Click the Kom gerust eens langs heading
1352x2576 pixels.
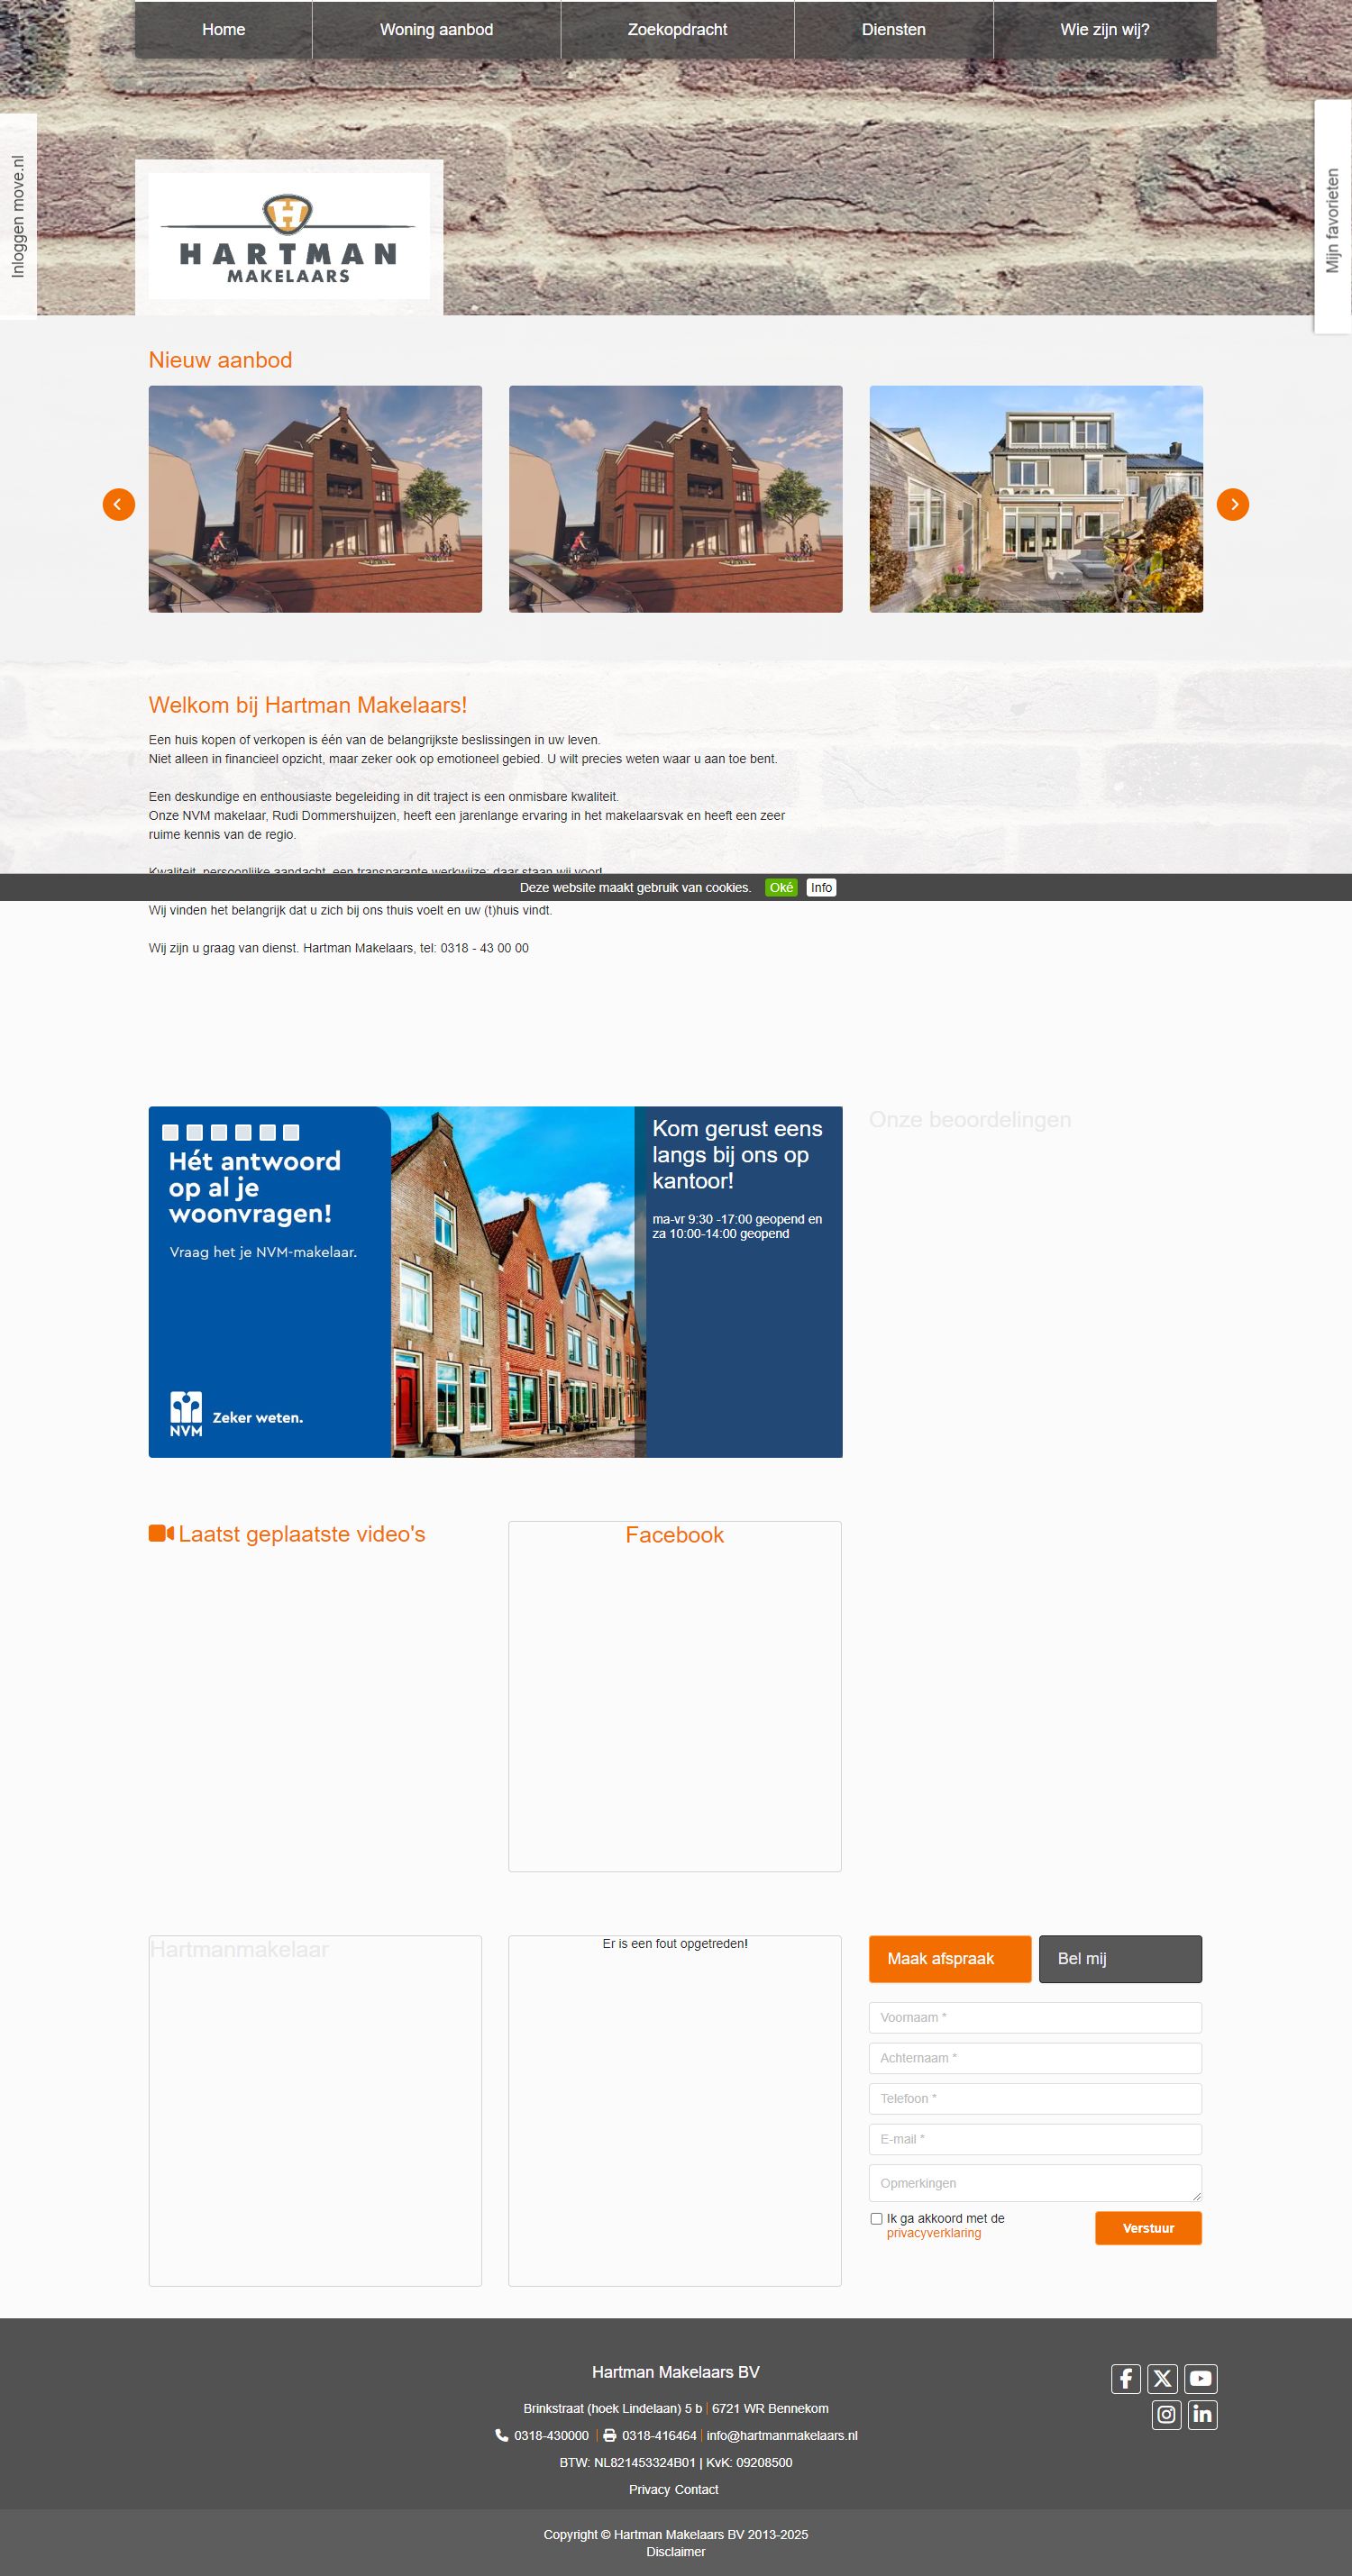[738, 1154]
